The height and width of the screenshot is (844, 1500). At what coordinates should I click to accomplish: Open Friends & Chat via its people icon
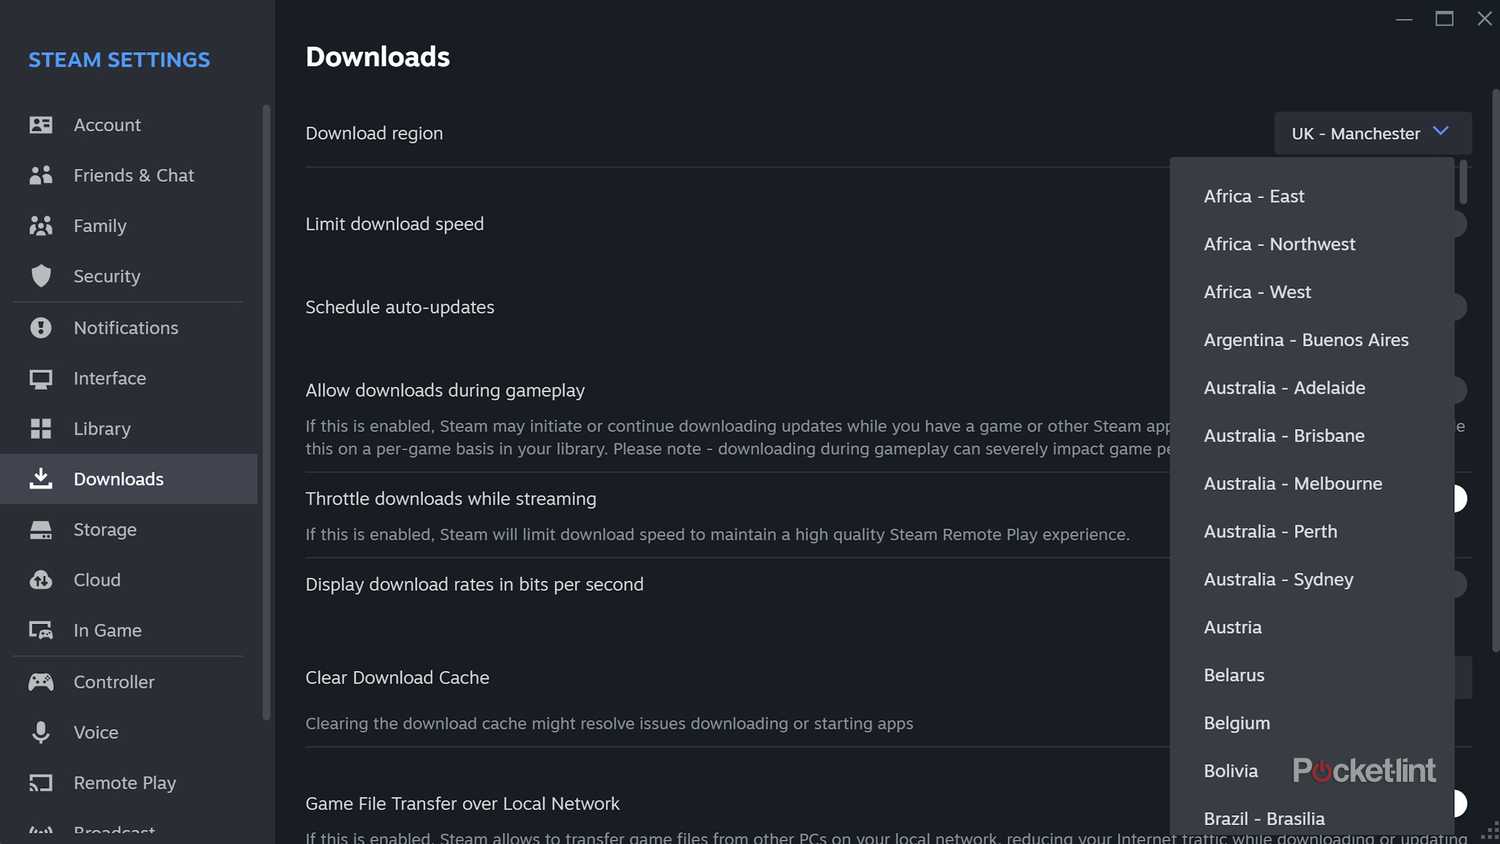(x=41, y=175)
